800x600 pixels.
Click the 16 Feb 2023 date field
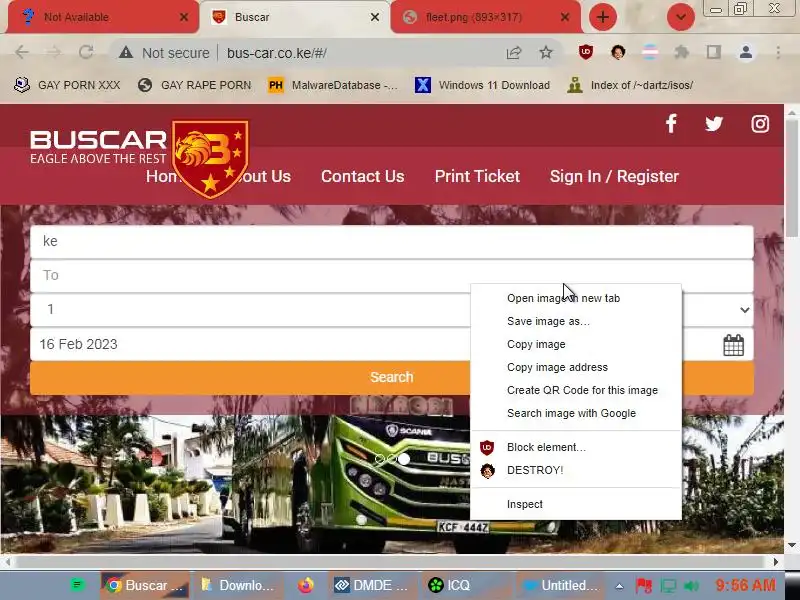tap(391, 344)
